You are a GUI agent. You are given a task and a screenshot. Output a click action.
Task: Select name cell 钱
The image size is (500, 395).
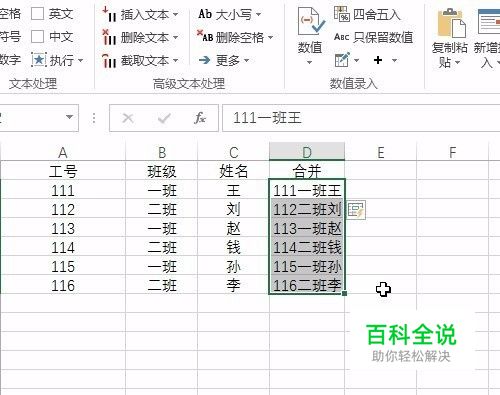234,247
